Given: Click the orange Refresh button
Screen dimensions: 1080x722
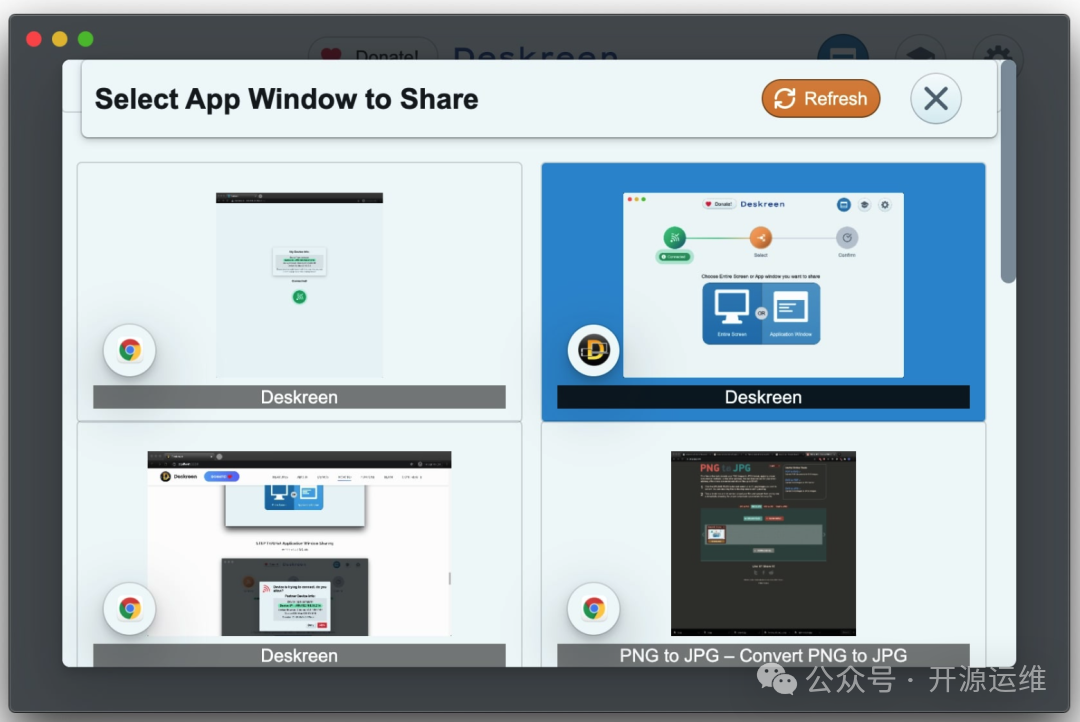Looking at the screenshot, I should 820,99.
